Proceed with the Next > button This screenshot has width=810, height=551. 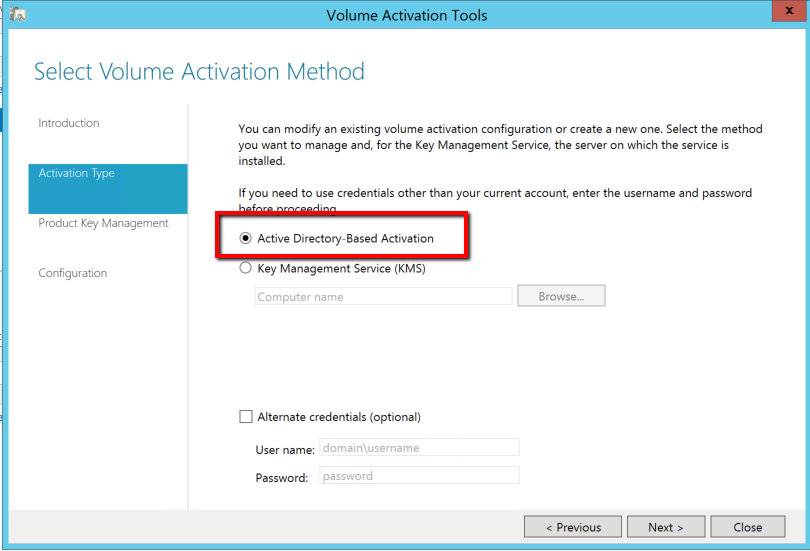(x=665, y=527)
